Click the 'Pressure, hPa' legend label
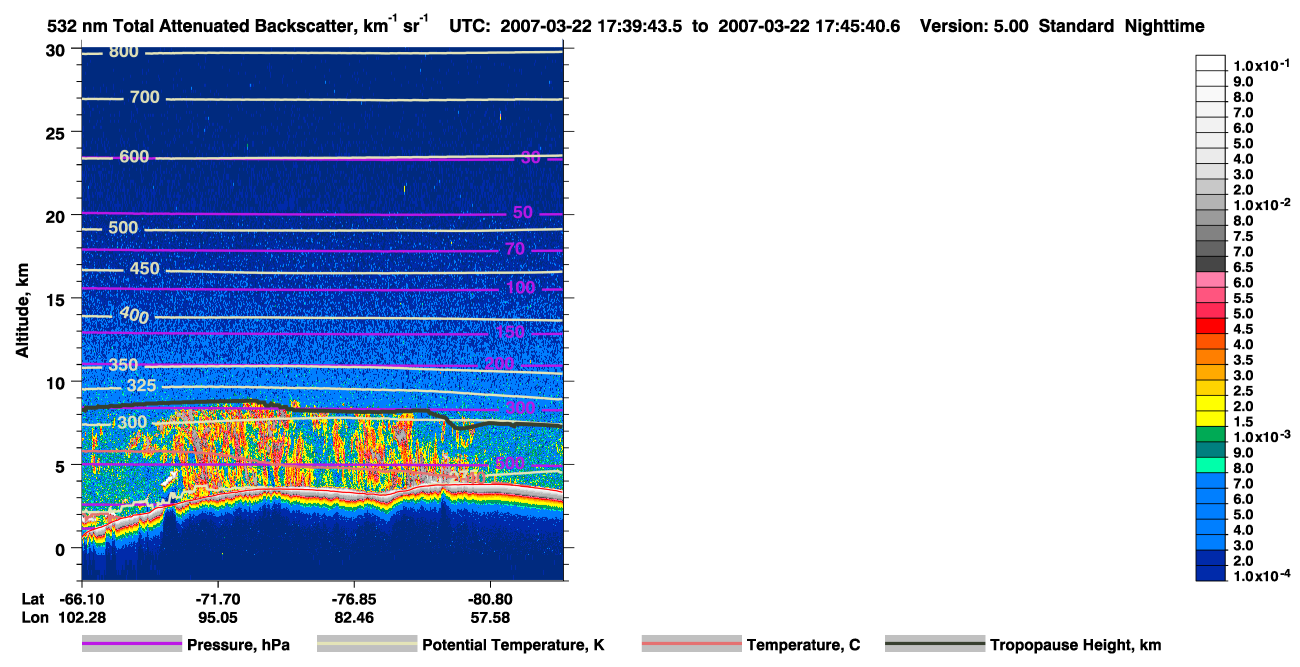Viewport: 1300px width, 667px height. tap(236, 646)
